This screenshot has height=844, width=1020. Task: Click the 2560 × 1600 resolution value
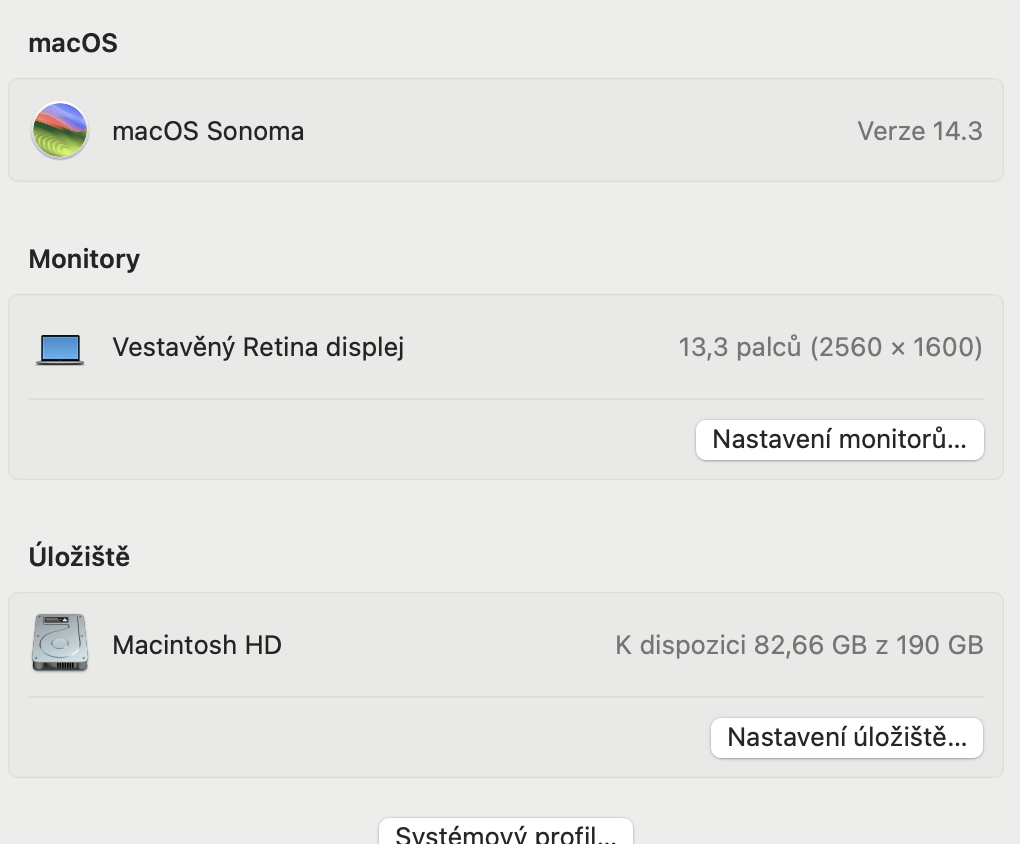[x=896, y=347]
